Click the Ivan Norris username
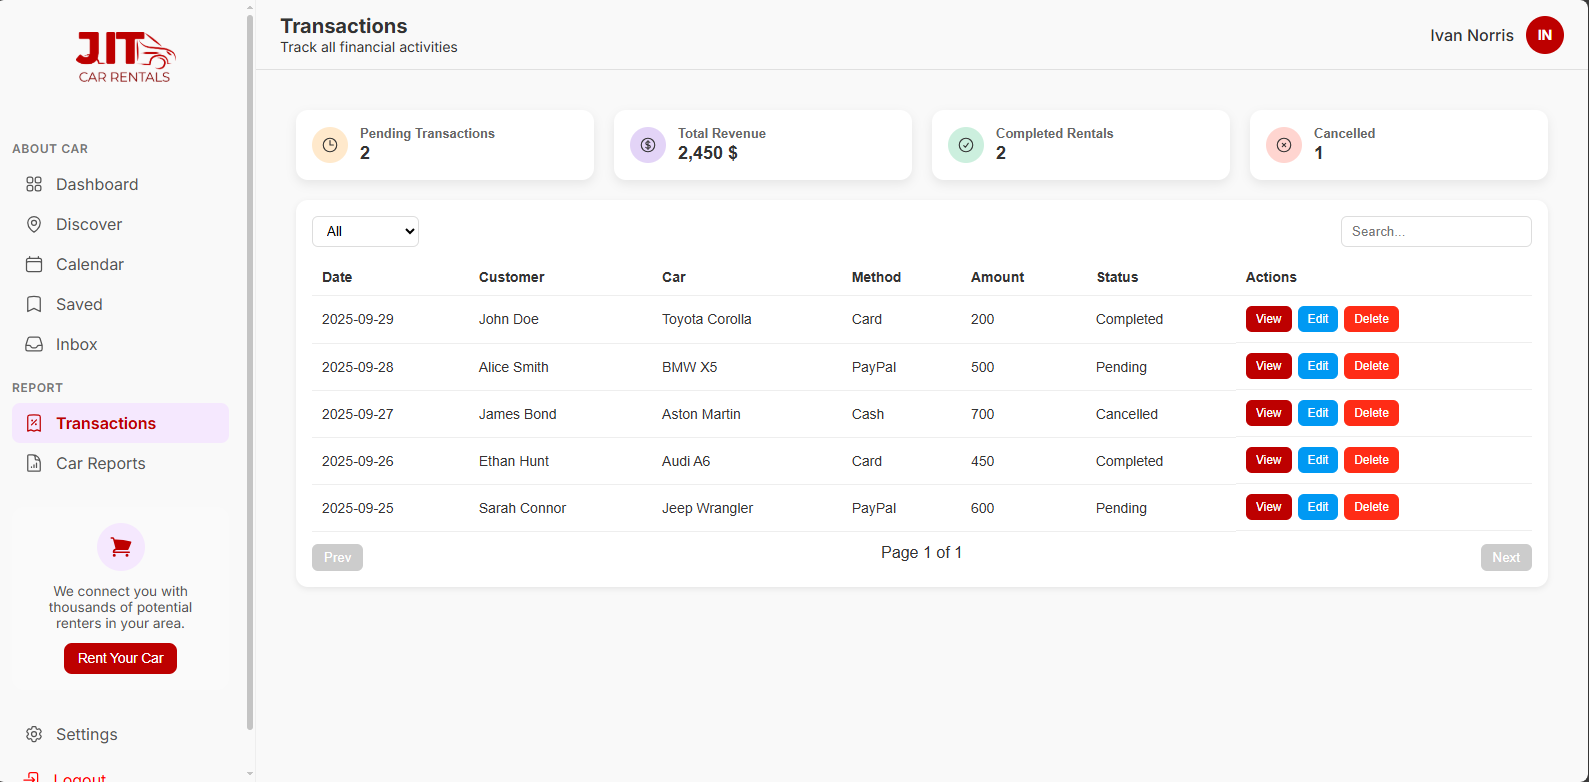The height and width of the screenshot is (782, 1589). point(1472,35)
